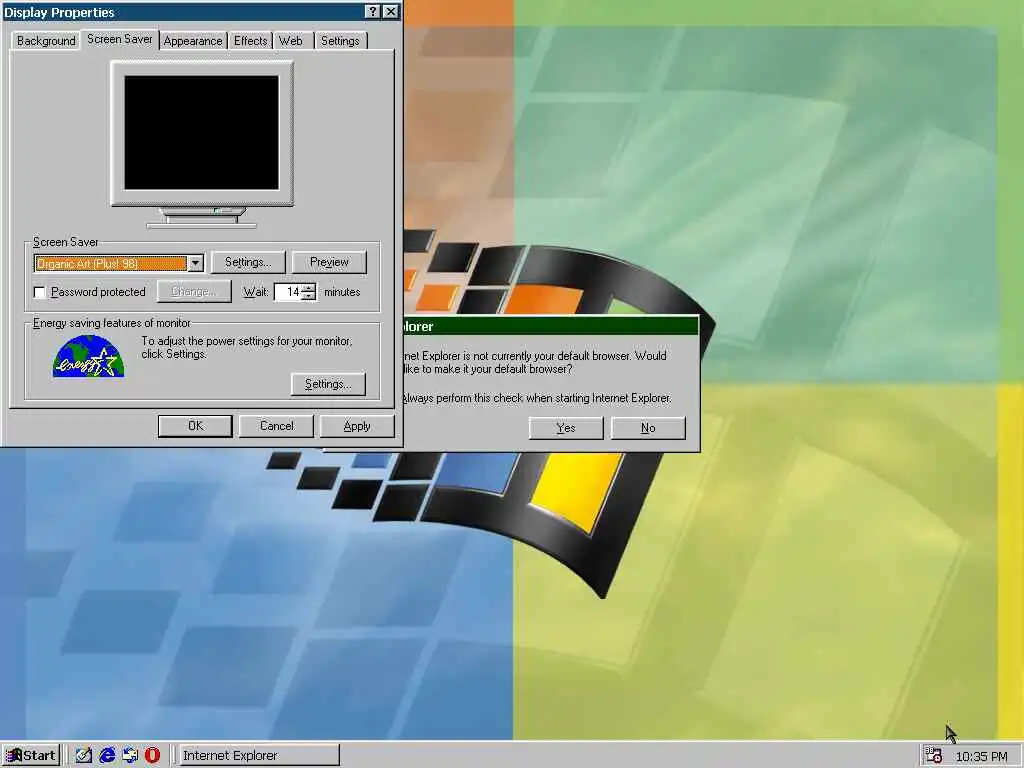The width and height of the screenshot is (1024, 768).
Task: Open the Effects tab
Action: [x=251, y=40]
